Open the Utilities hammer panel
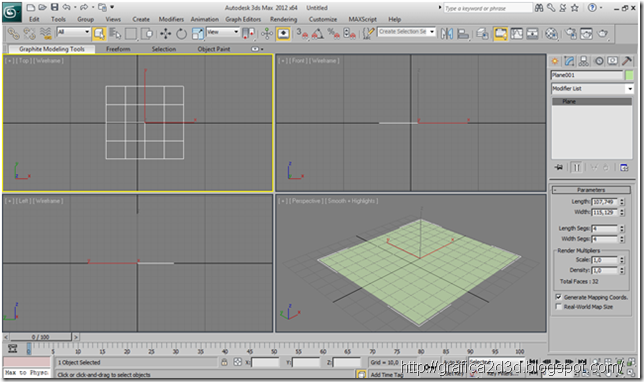 point(626,61)
